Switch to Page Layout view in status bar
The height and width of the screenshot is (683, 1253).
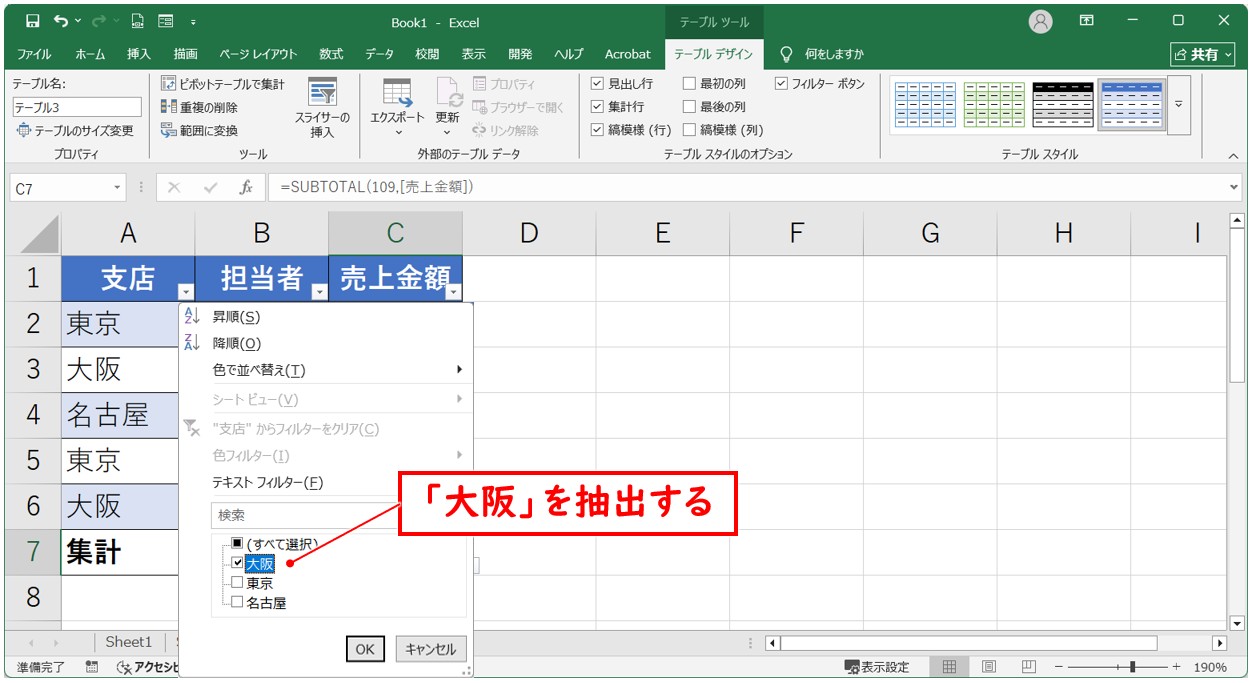[x=988, y=667]
